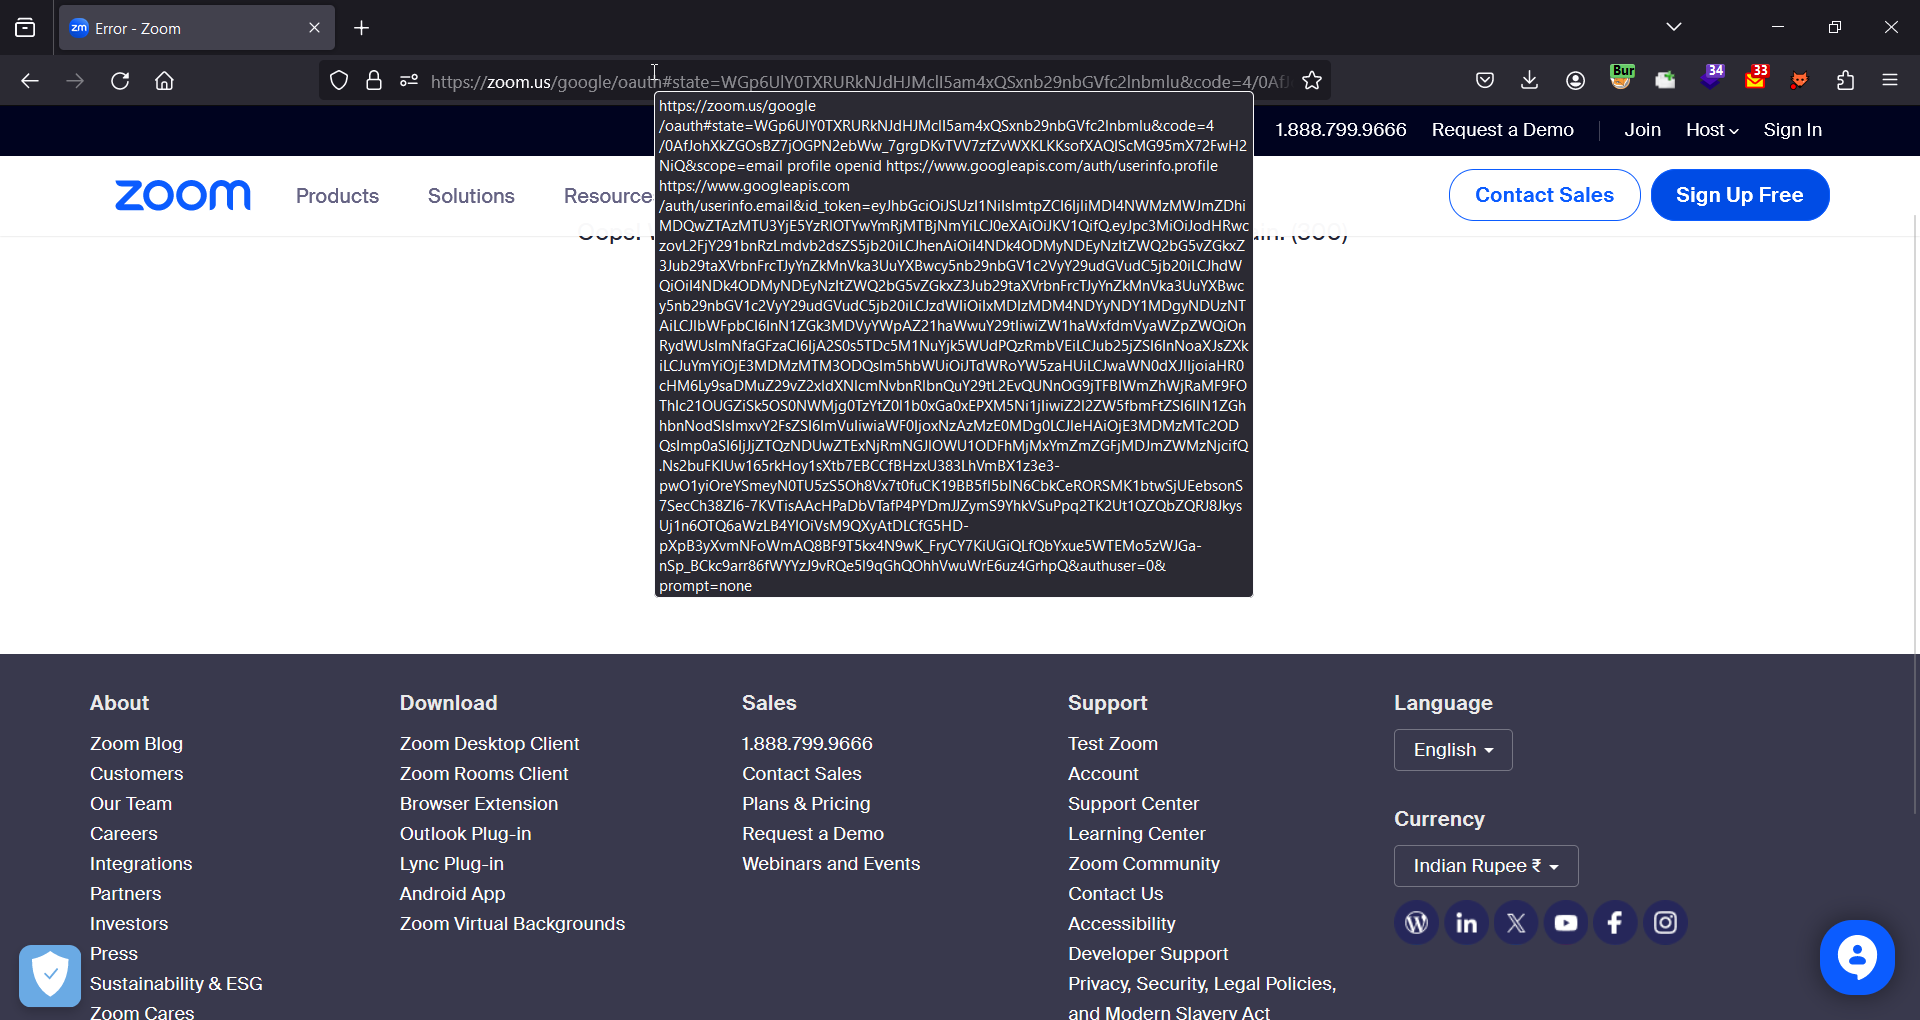
Task: Visit Zoom's X profile icon
Action: click(x=1516, y=923)
